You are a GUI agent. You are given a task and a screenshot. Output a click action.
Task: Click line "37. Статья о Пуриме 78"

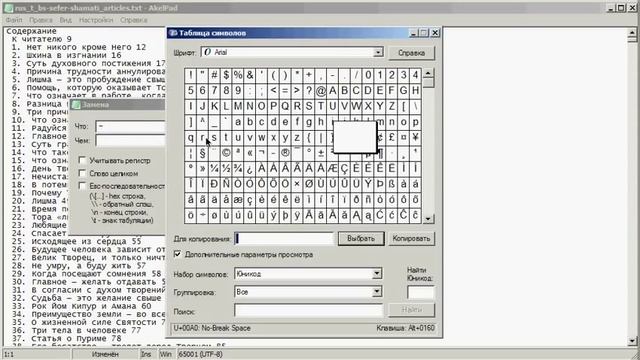coord(67,338)
